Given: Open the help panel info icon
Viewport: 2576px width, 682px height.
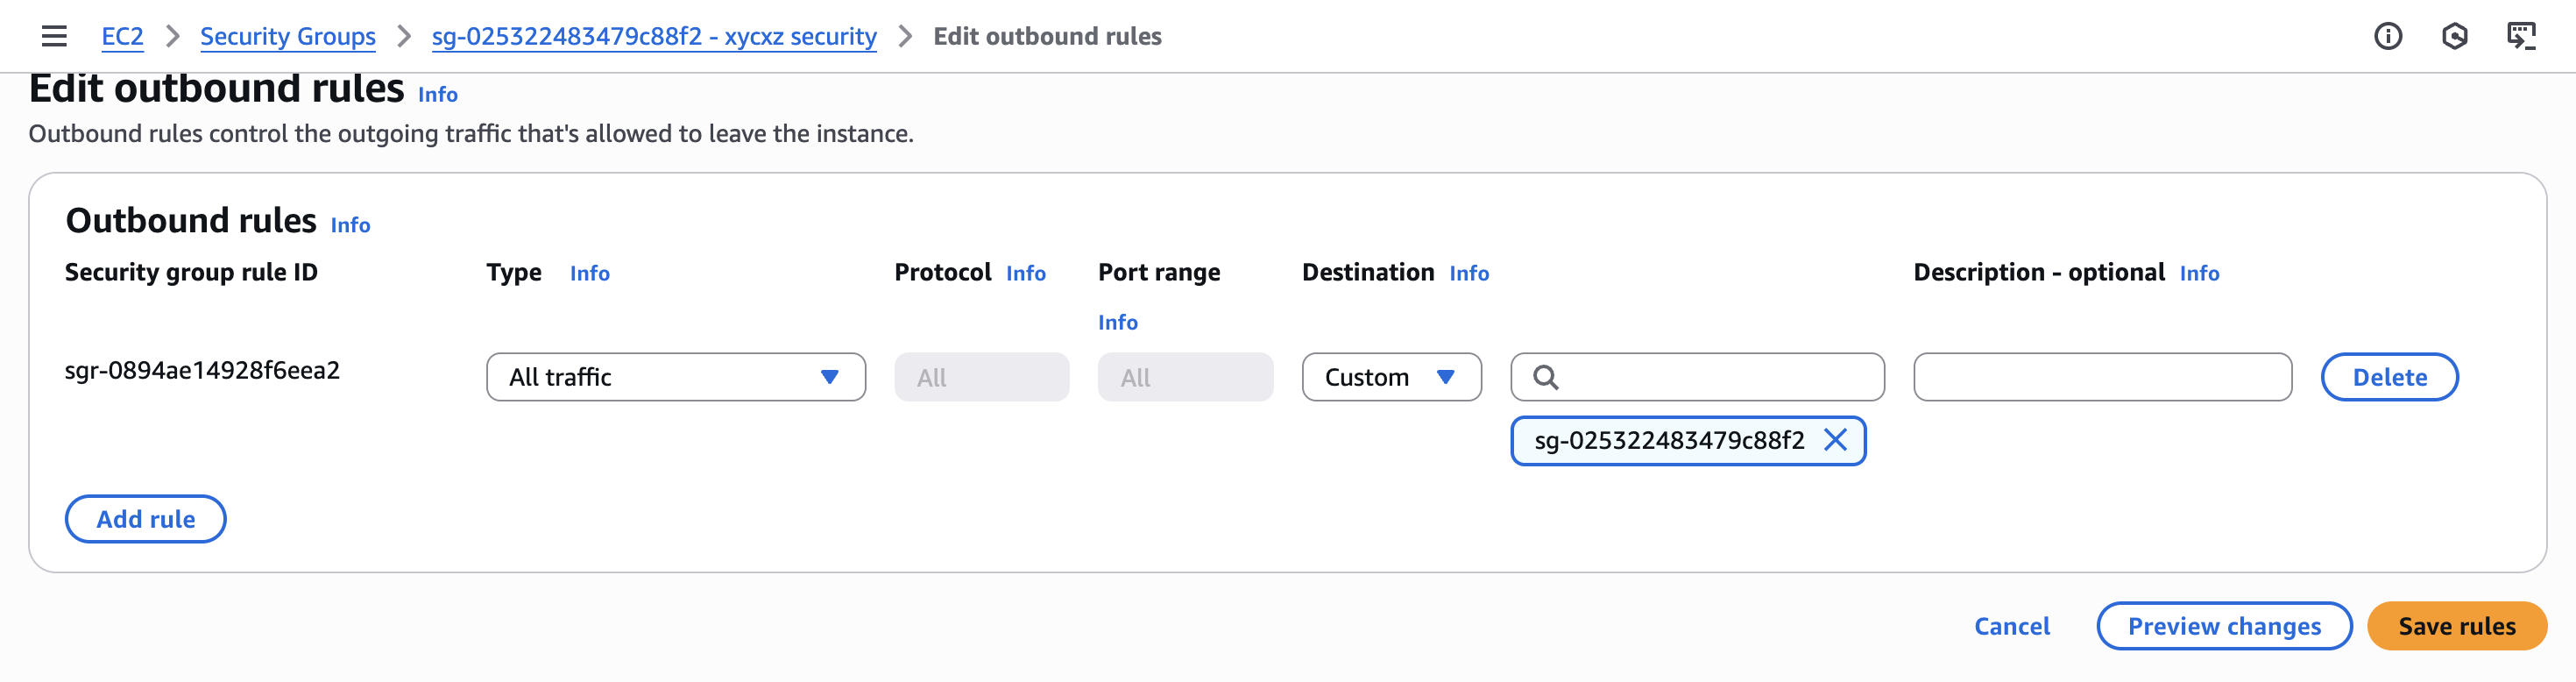Looking at the screenshot, I should click(2388, 36).
